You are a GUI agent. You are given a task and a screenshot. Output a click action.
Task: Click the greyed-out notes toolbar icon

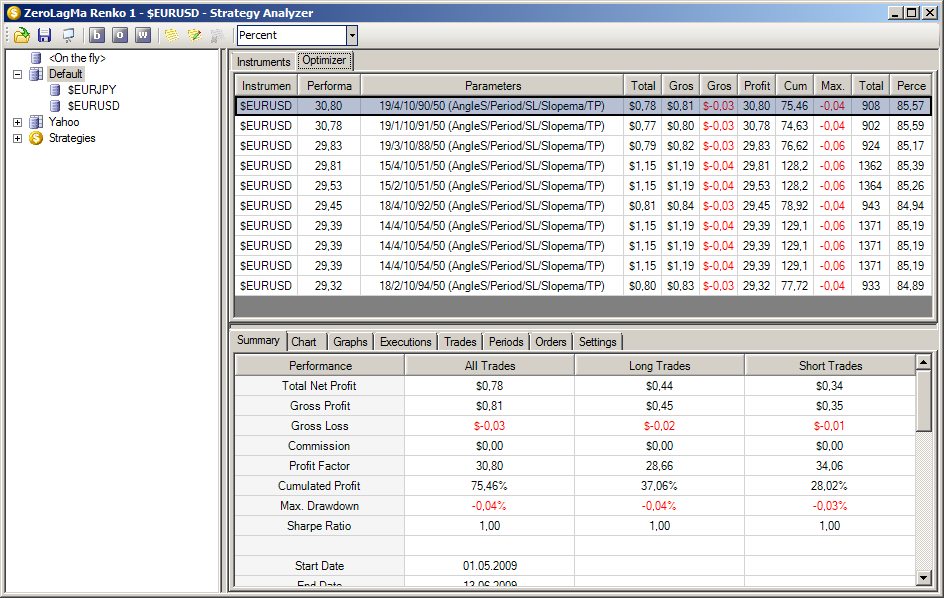pyautogui.click(x=217, y=36)
